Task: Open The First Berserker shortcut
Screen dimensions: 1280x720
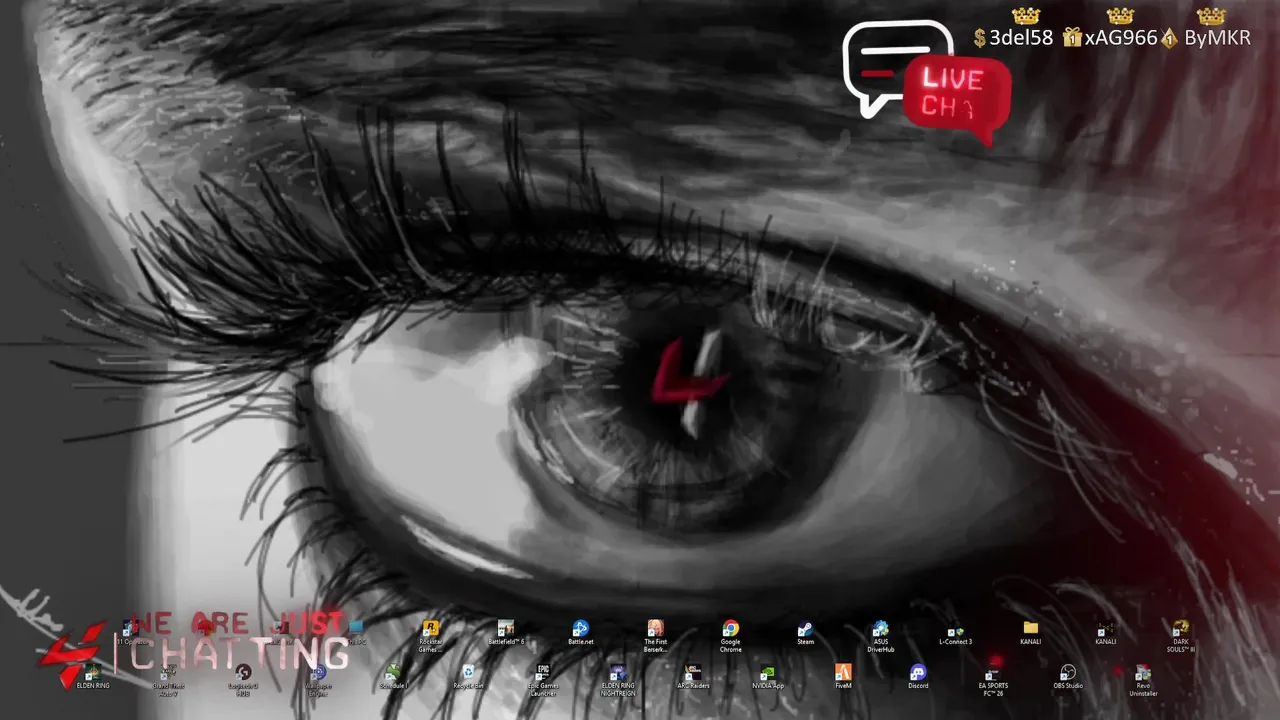Action: click(656, 636)
